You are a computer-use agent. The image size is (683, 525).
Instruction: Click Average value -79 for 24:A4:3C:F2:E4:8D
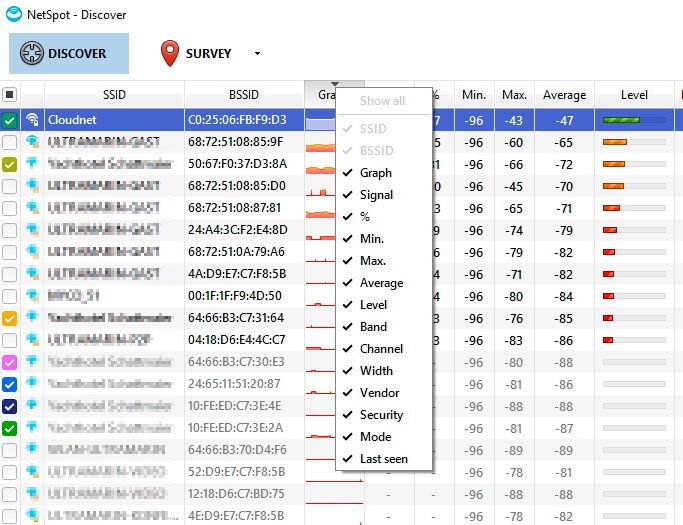click(x=565, y=230)
